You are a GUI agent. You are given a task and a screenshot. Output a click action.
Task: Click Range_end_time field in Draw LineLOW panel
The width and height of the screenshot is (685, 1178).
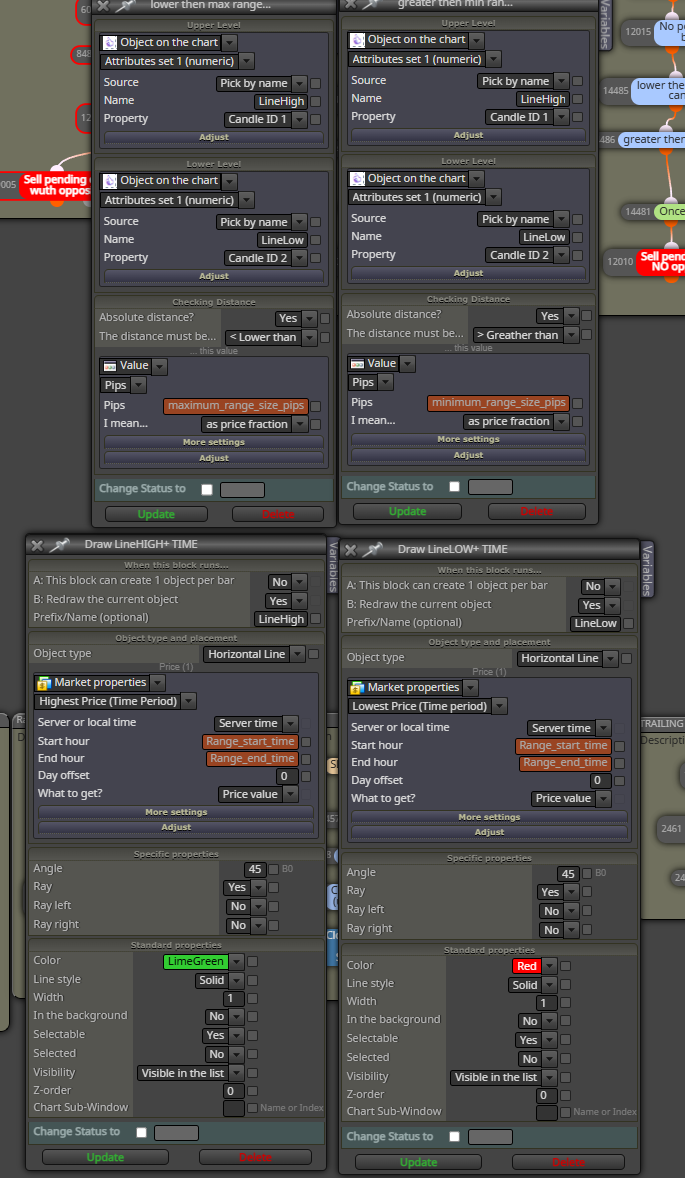click(x=566, y=763)
